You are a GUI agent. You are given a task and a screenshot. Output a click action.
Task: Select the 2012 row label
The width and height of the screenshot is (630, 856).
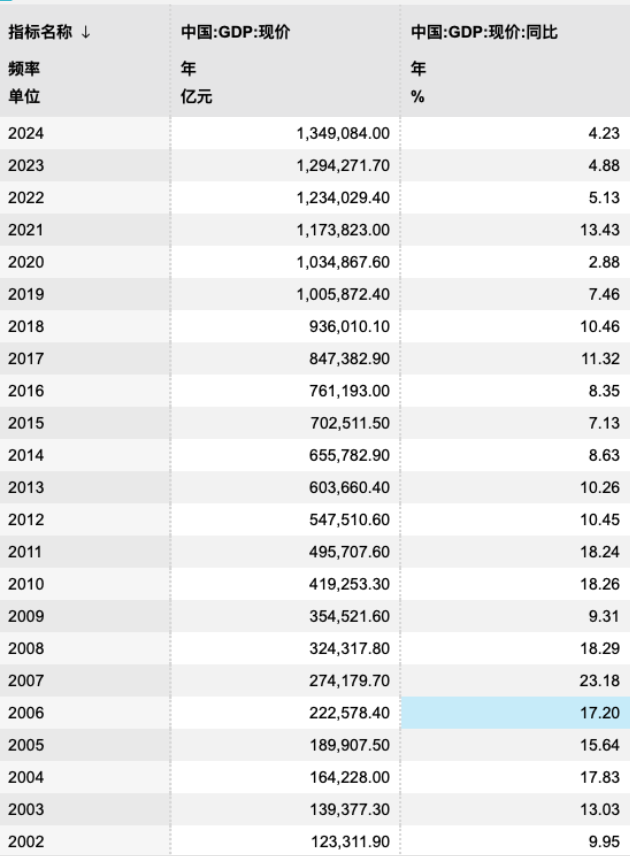click(x=26, y=518)
